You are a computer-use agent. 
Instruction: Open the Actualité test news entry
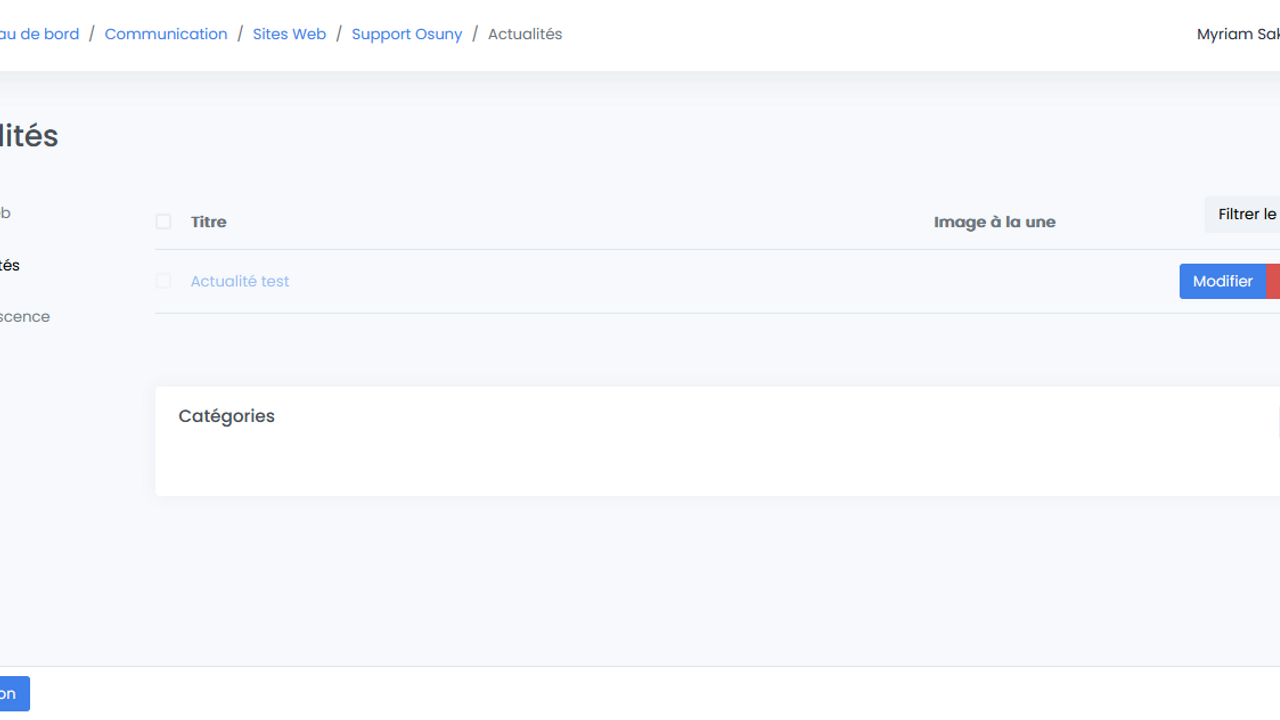click(x=239, y=281)
